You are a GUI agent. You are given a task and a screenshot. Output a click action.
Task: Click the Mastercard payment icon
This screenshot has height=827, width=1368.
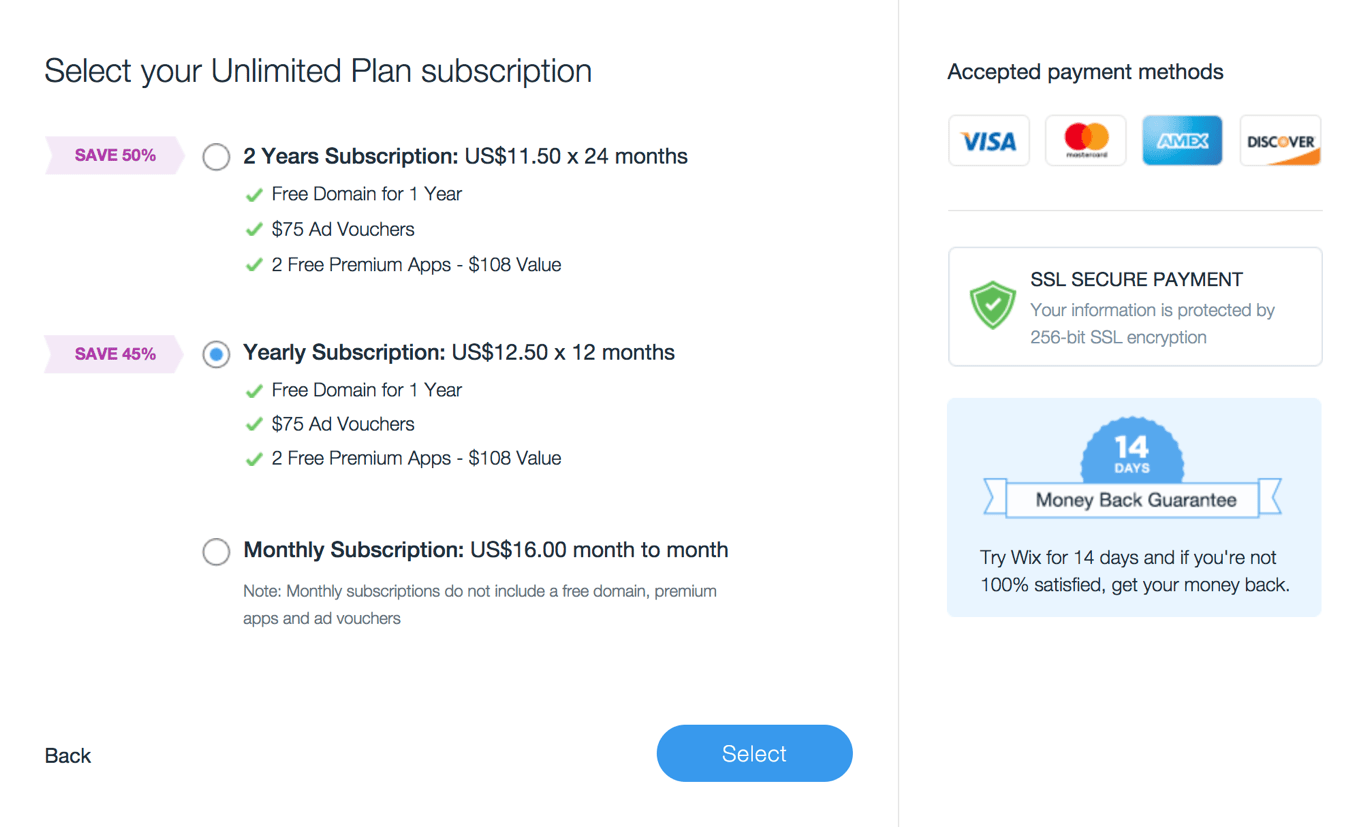coord(1085,141)
